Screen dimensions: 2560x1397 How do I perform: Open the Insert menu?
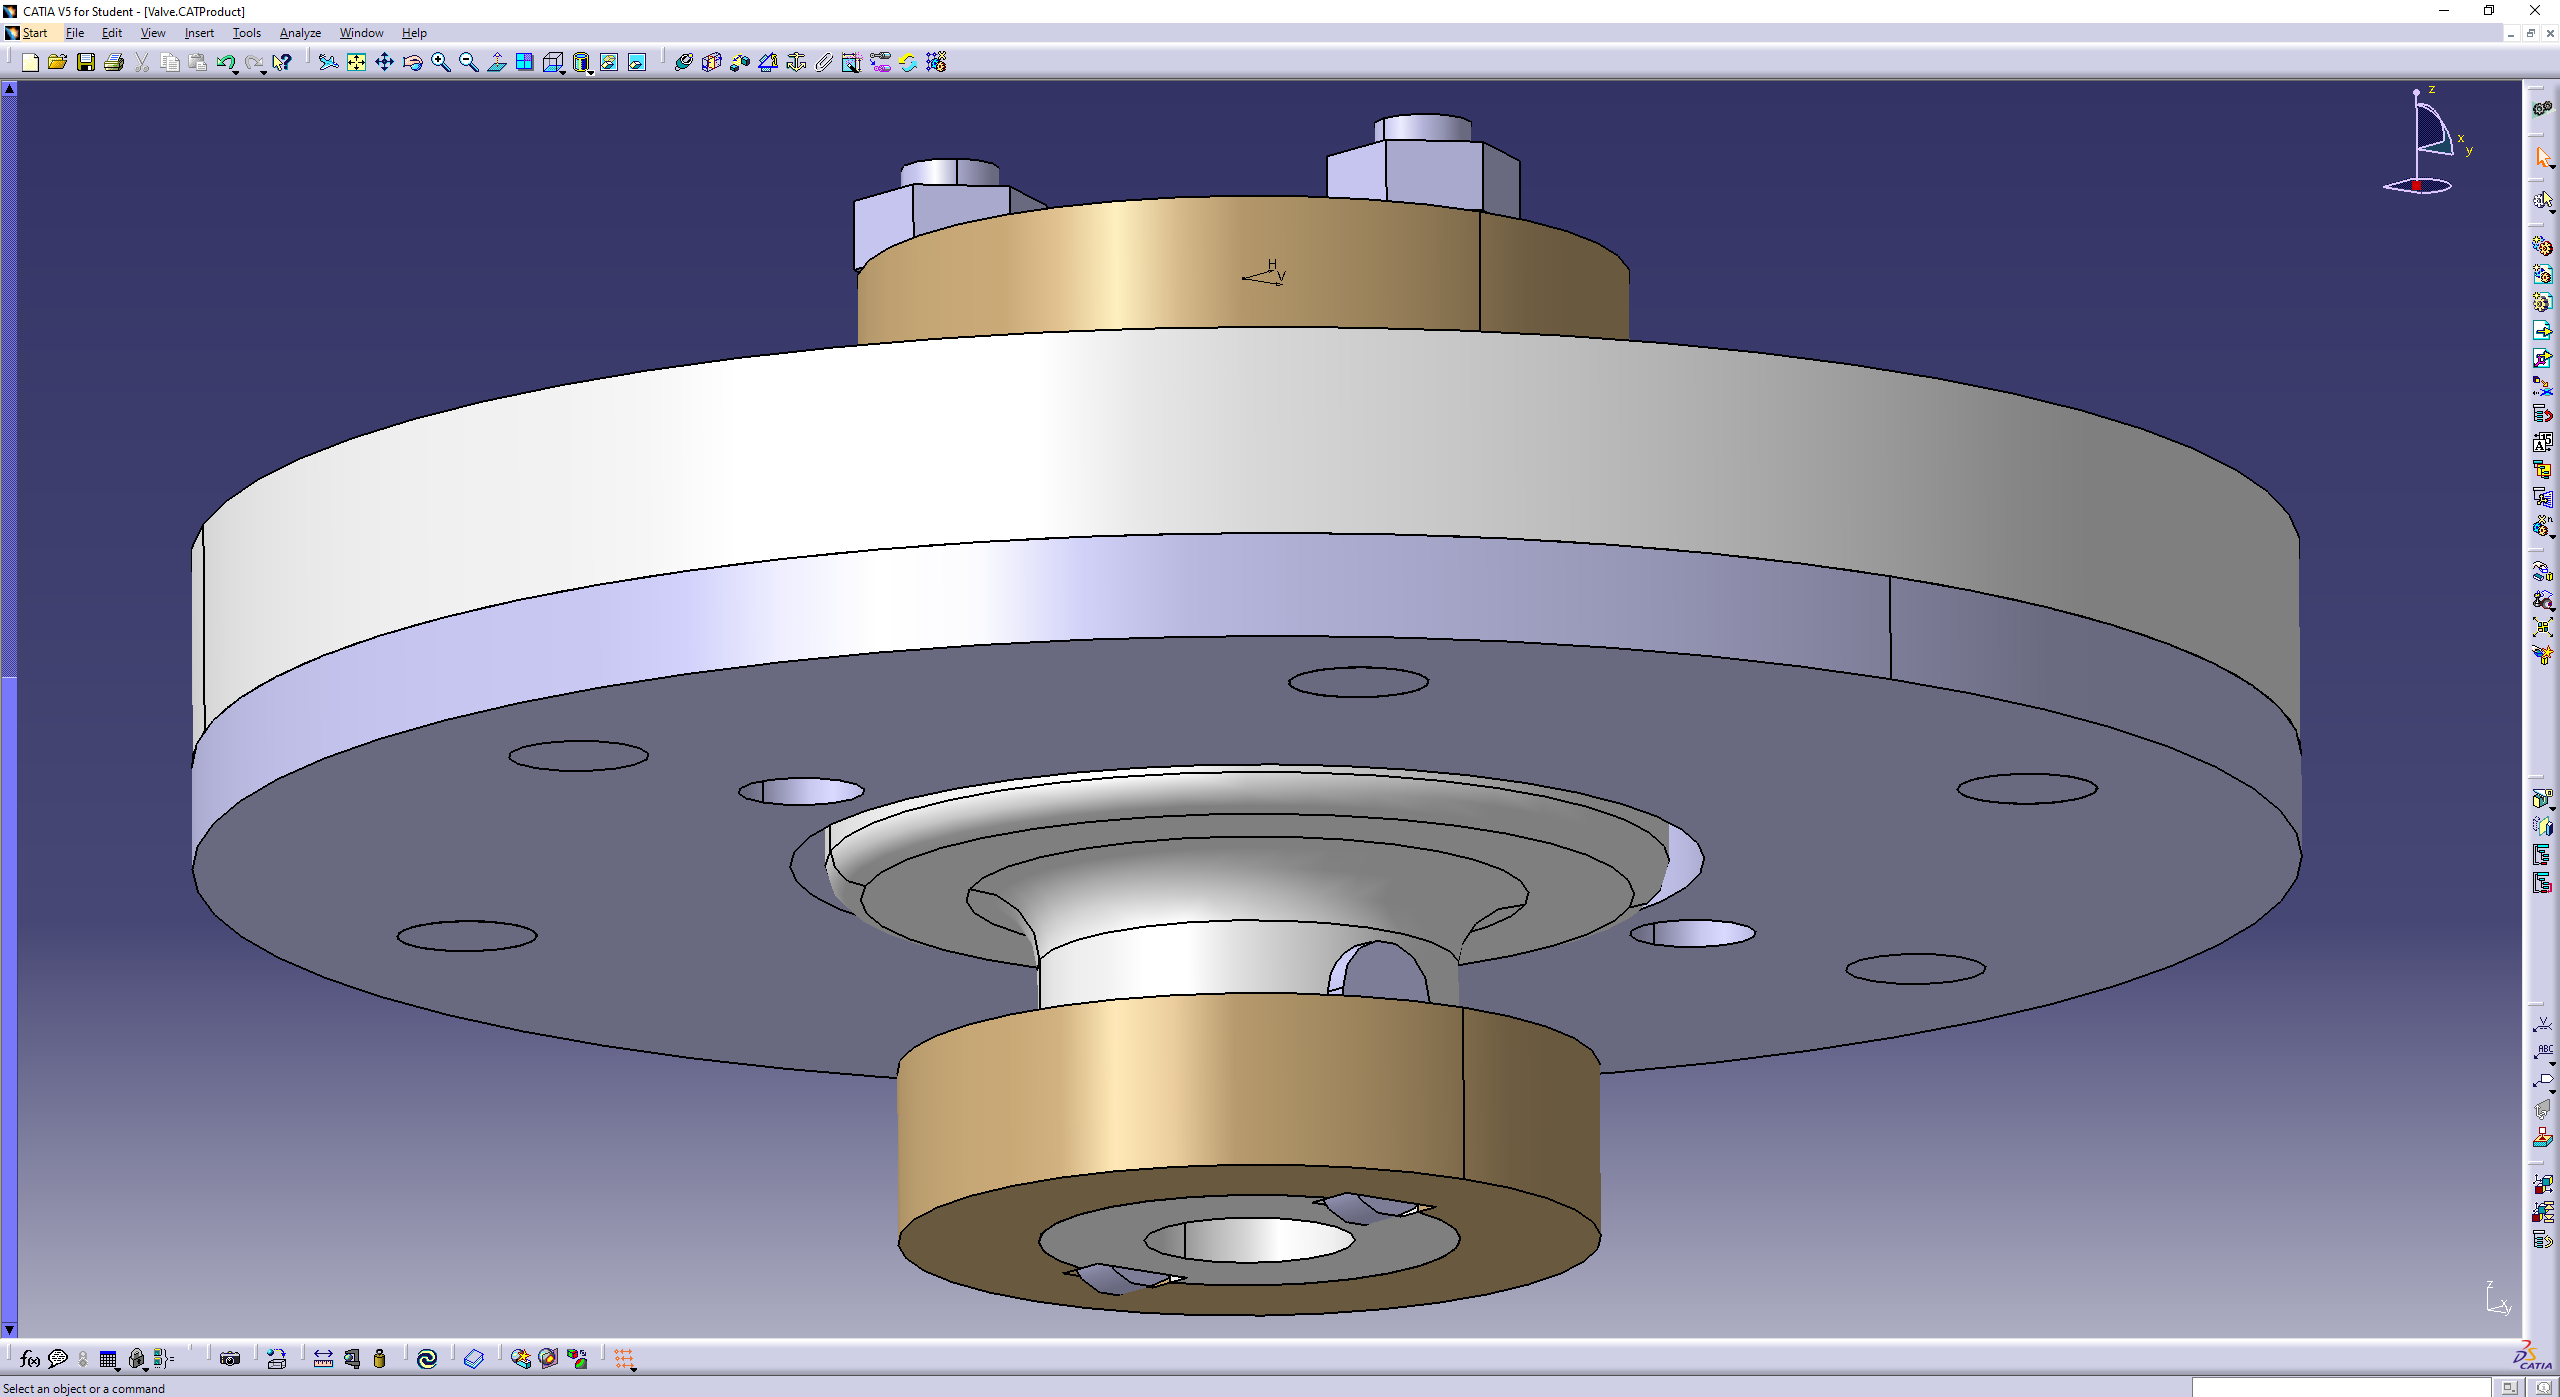pos(199,33)
